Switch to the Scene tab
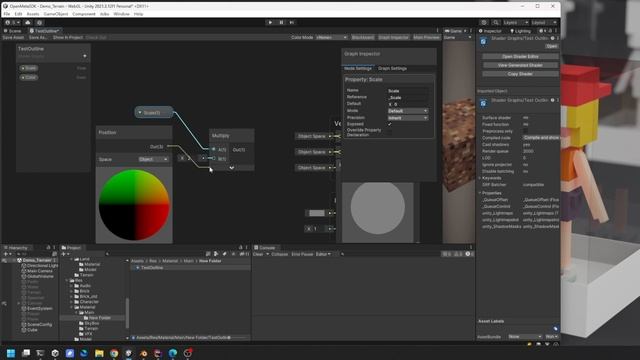The height and width of the screenshot is (360, 640). tap(13, 31)
